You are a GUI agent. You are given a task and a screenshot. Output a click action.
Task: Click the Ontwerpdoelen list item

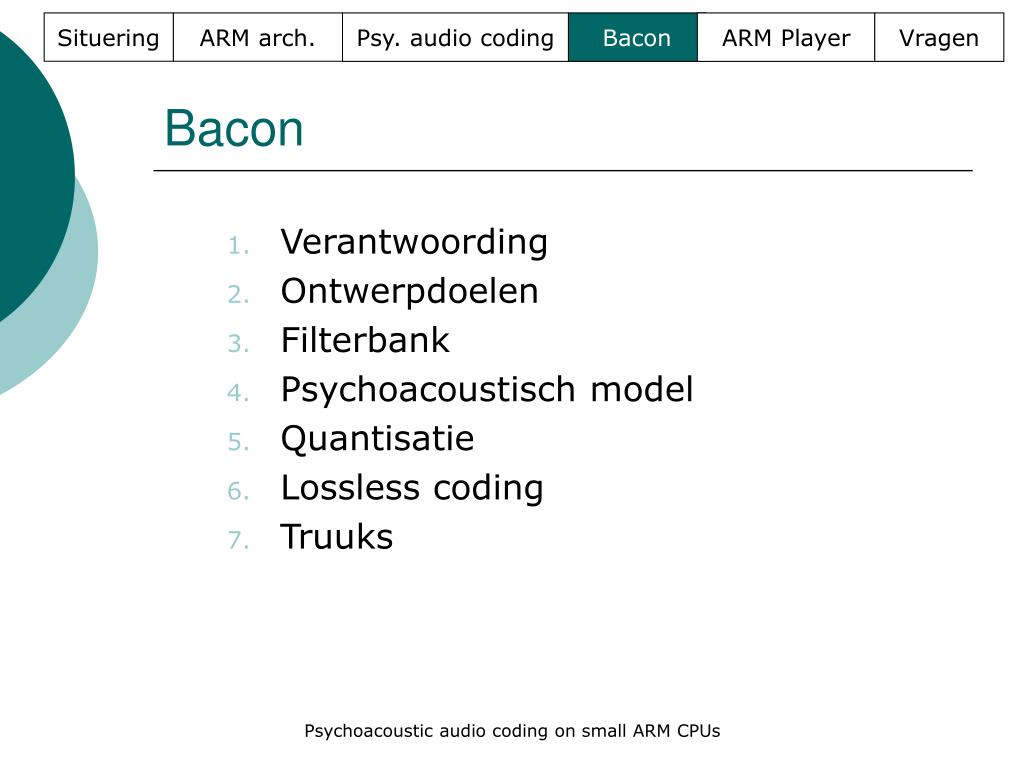click(409, 291)
